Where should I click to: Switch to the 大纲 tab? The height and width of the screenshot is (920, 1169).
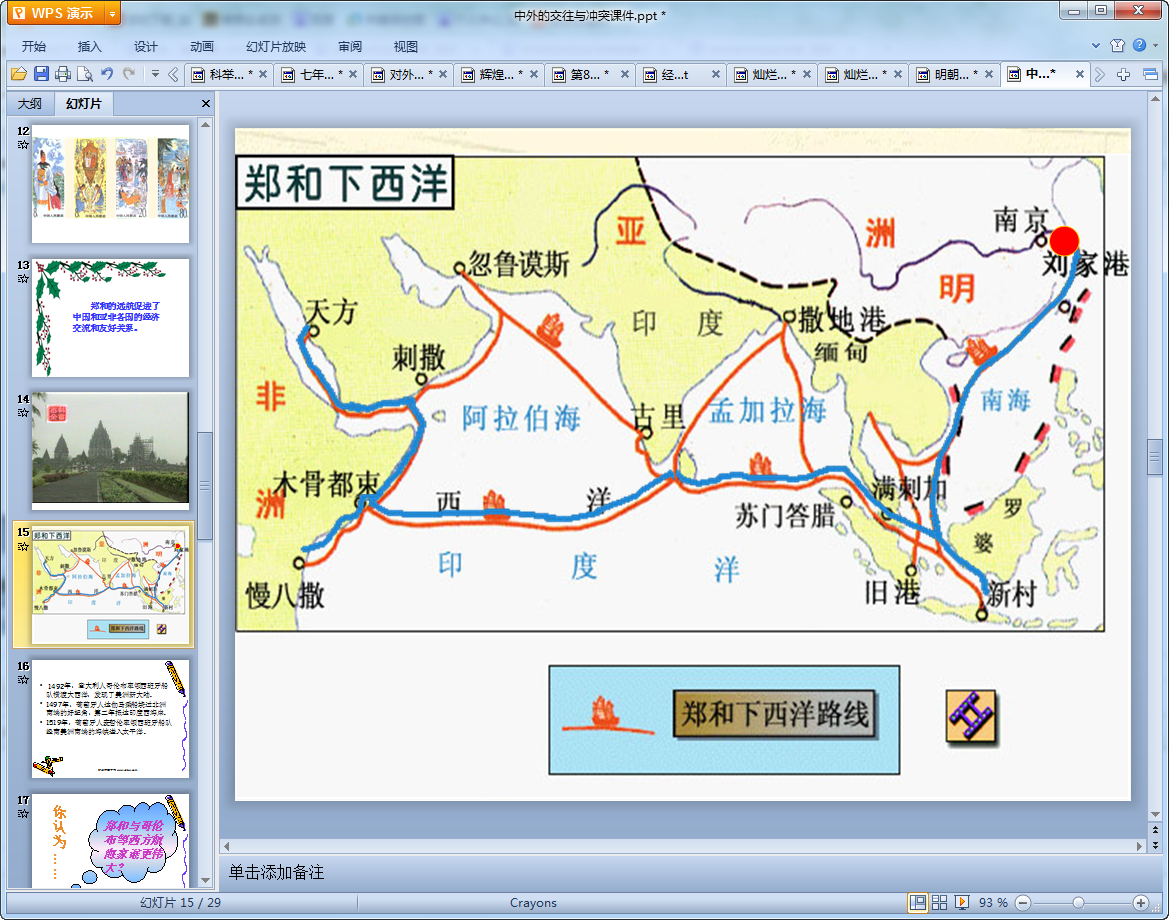point(30,104)
